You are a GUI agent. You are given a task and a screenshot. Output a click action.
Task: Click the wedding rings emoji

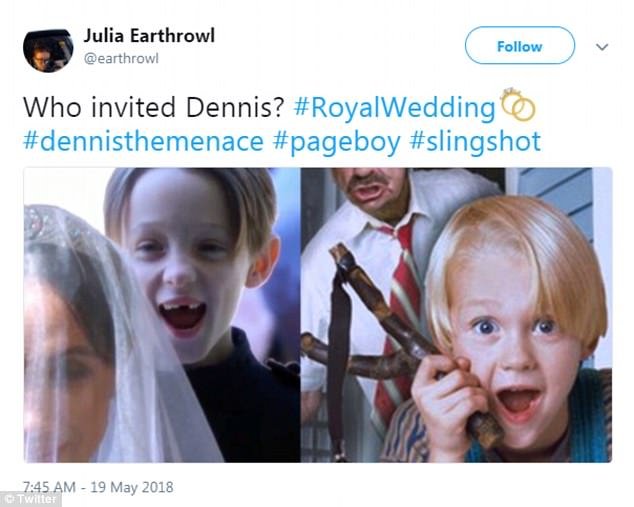point(518,104)
